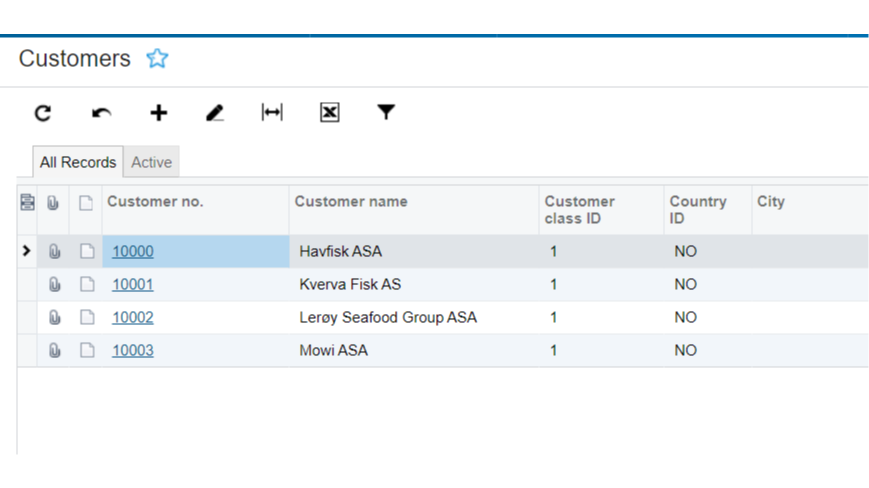Screen dimensions: 869x488
Task: Open the Filter funnel icon
Action: click(386, 112)
